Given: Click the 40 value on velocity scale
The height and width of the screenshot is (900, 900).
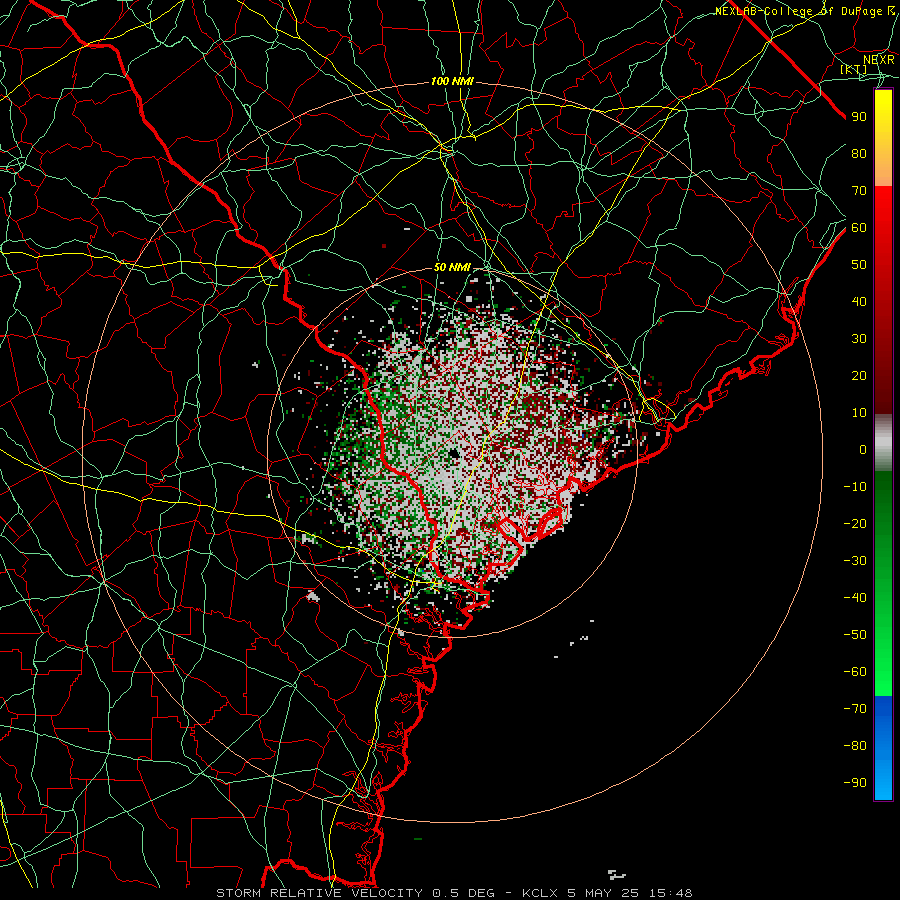Looking at the screenshot, I should pyautogui.click(x=859, y=302).
